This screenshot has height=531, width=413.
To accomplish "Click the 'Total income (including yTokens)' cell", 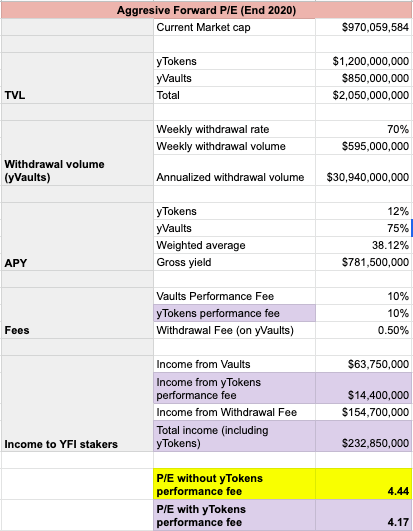I will (234, 437).
